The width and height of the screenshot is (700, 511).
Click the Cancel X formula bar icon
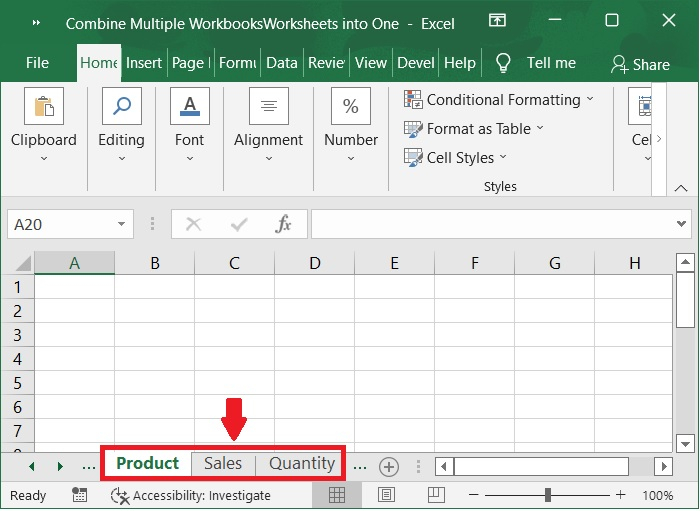point(193,224)
